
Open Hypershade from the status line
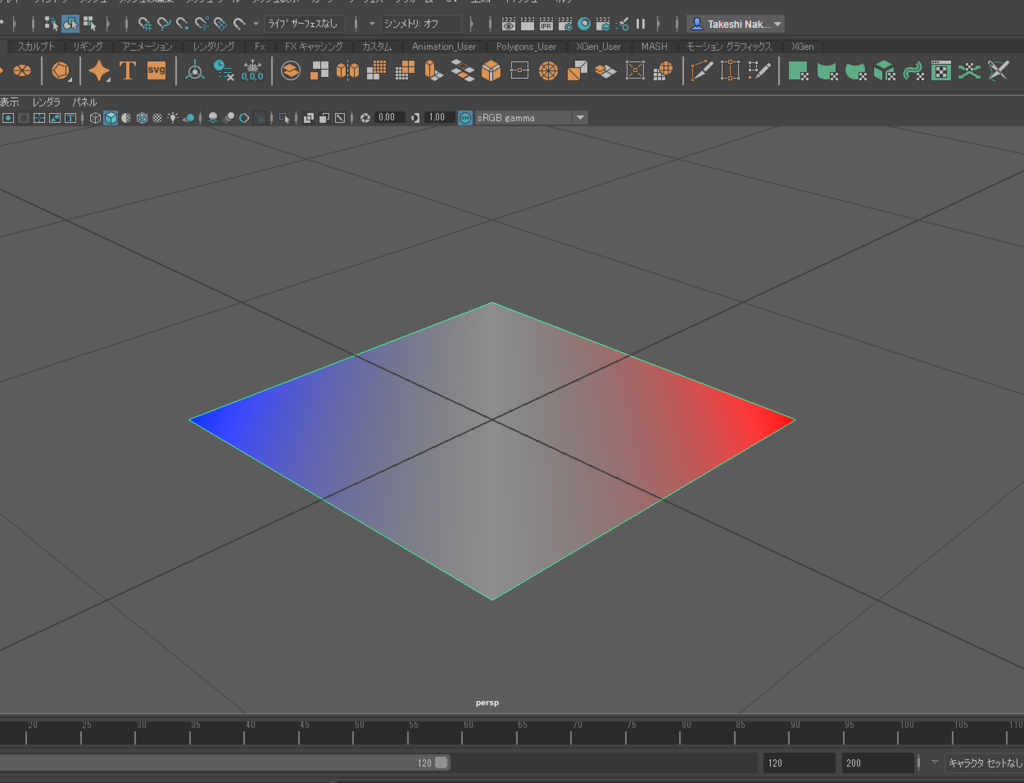(x=584, y=24)
